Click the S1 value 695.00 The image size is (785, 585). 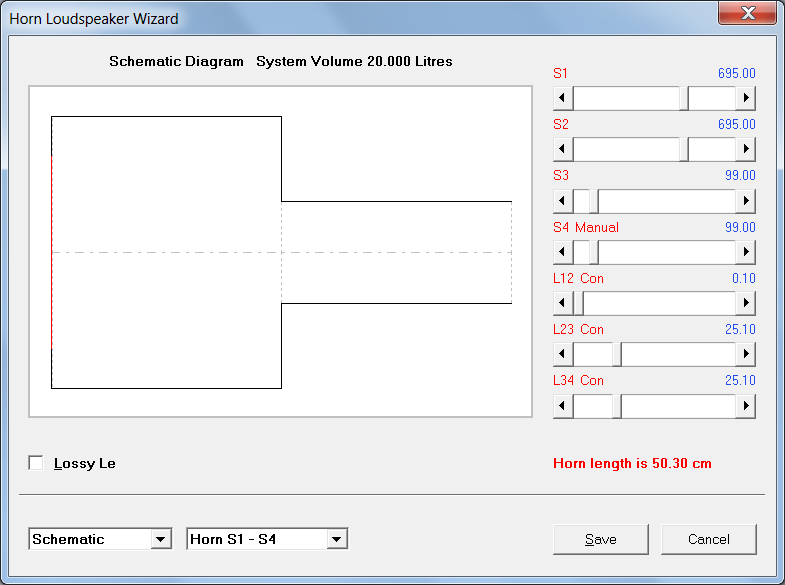click(736, 73)
